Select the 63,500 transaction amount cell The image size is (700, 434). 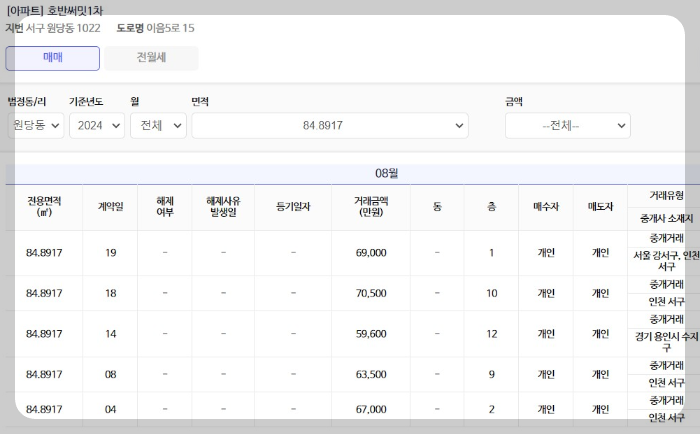point(371,375)
